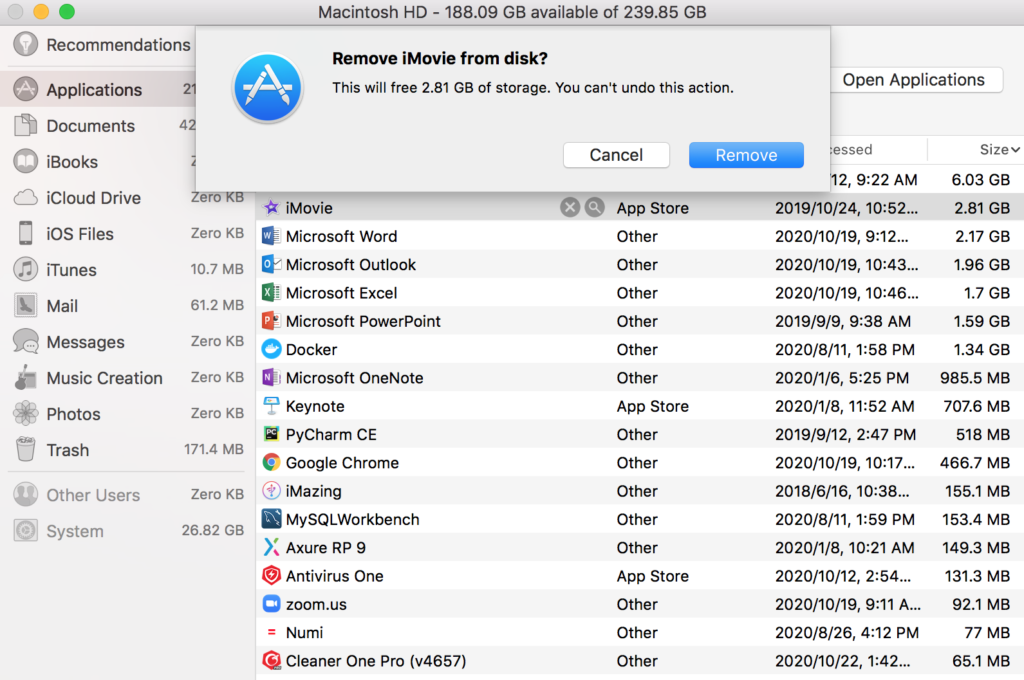
Task: Confirm by pressing the Remove button
Action: (746, 155)
